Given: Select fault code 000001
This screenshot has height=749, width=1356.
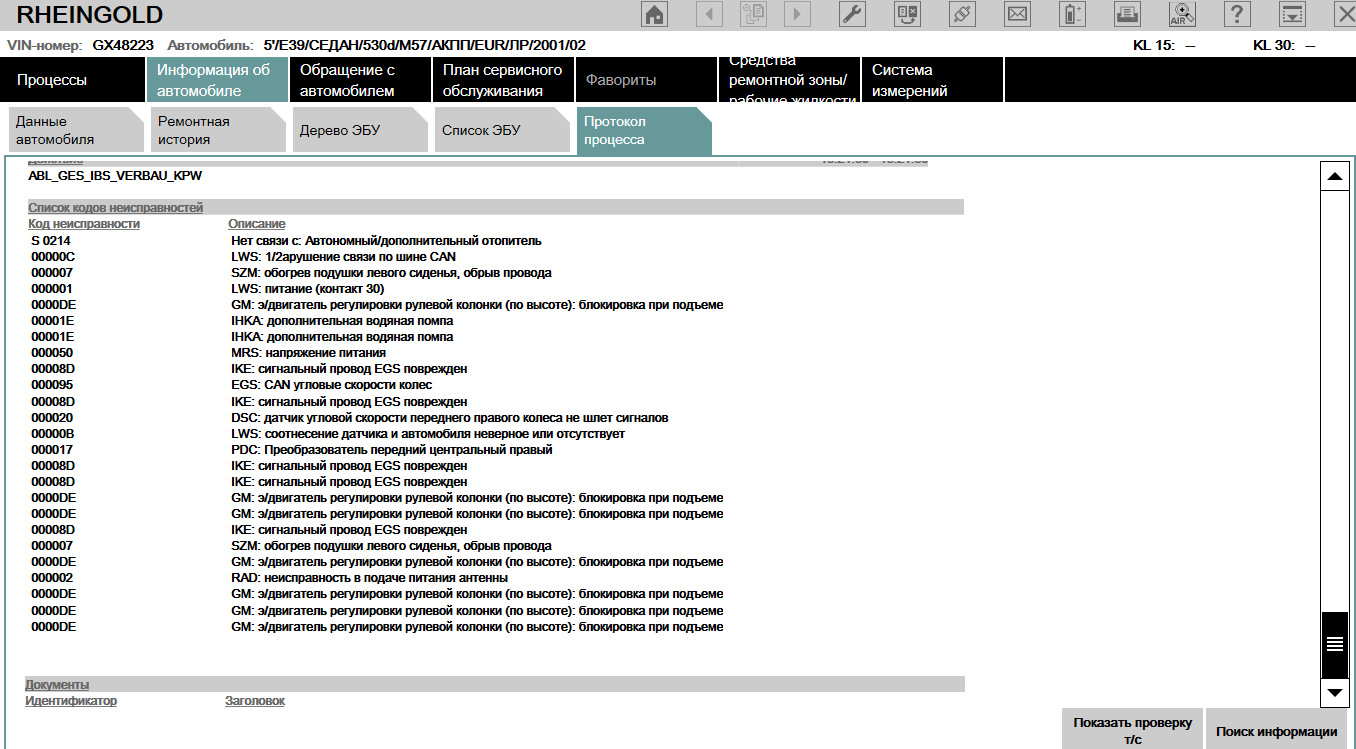Looking at the screenshot, I should coord(52,289).
